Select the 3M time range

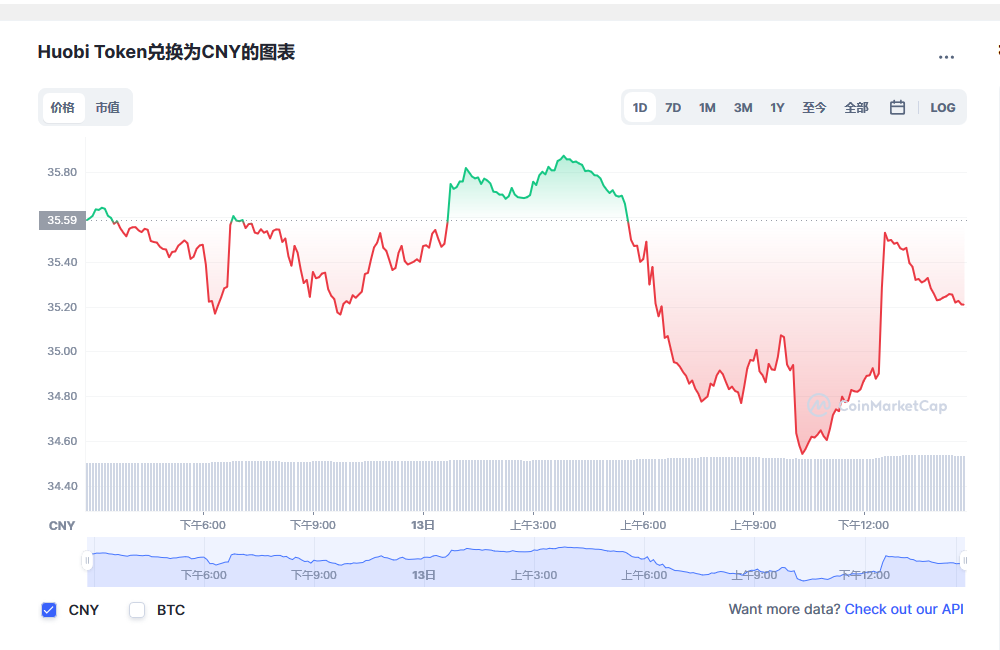coord(743,107)
